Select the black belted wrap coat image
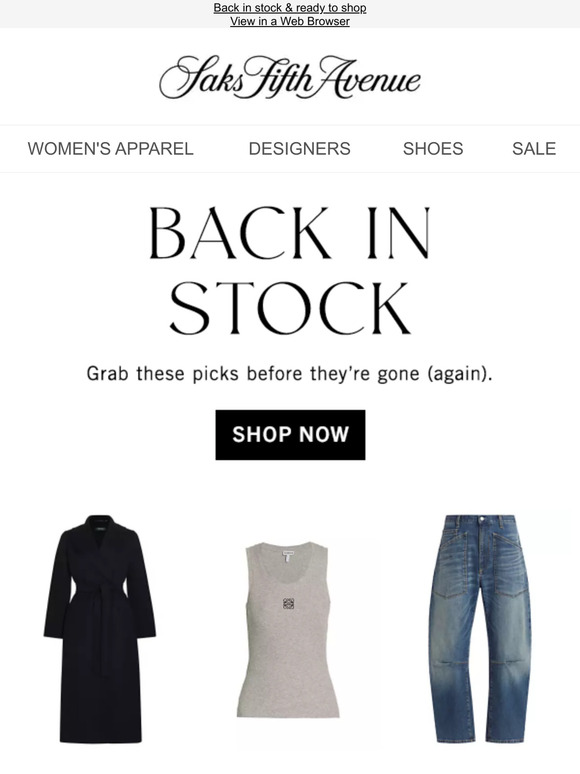The image size is (580, 774). click(100, 629)
